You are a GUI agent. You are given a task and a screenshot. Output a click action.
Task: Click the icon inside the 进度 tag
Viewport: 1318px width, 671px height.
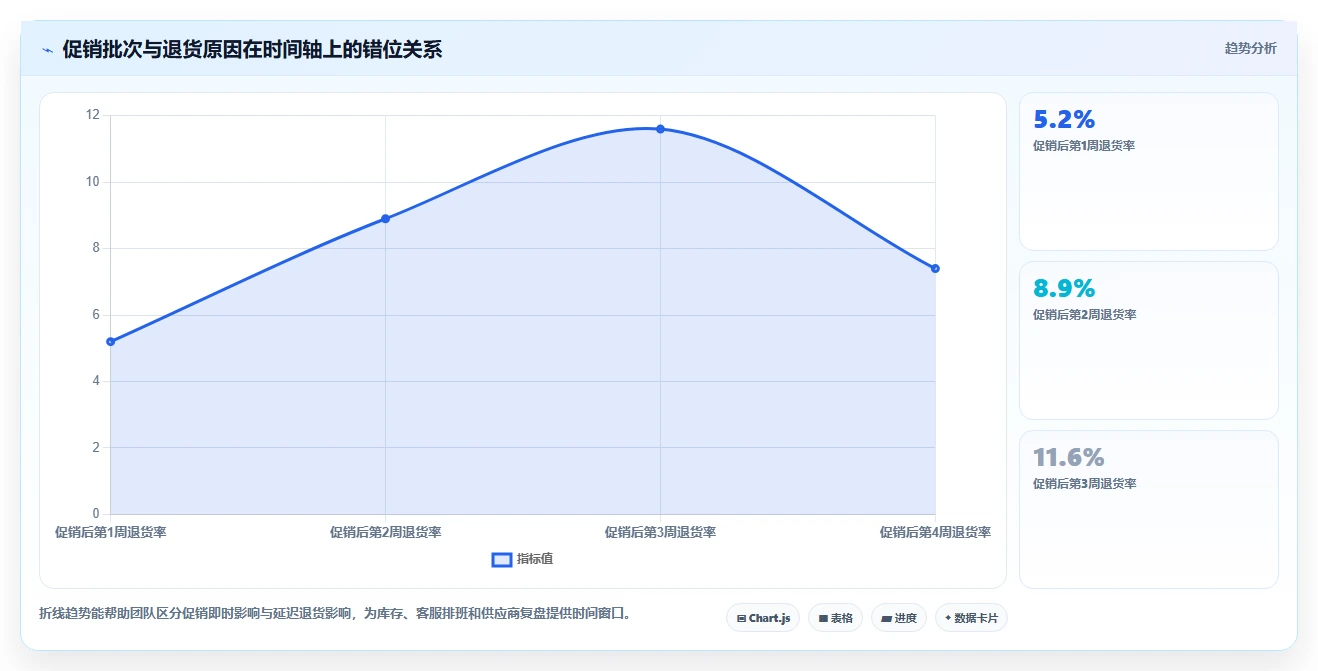coord(887,618)
